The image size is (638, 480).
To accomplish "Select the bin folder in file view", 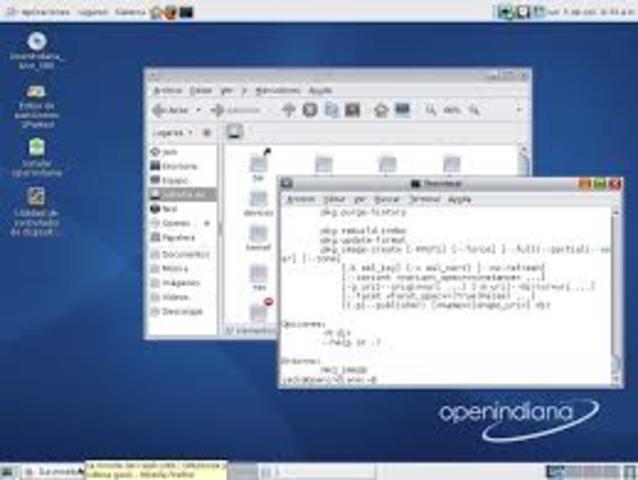I will point(258,167).
